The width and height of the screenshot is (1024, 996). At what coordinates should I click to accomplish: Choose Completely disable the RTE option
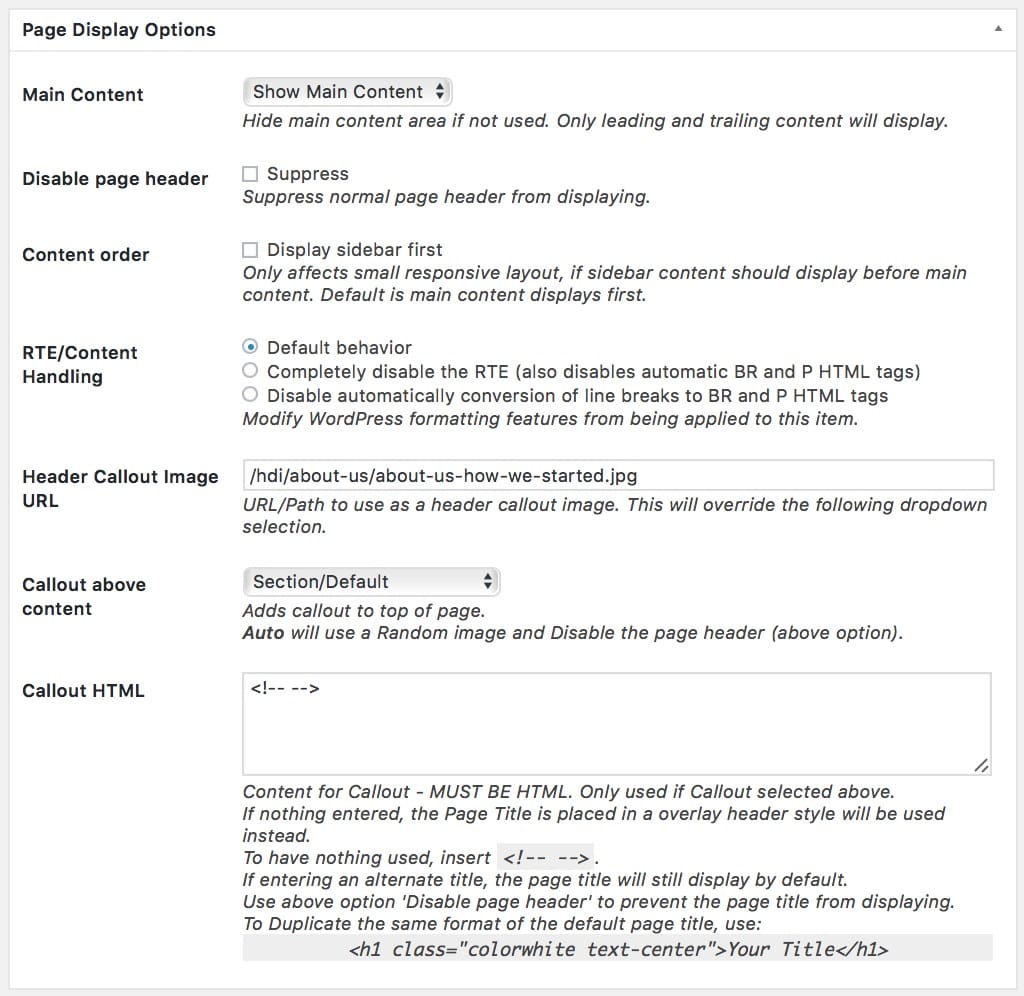pyautogui.click(x=250, y=372)
